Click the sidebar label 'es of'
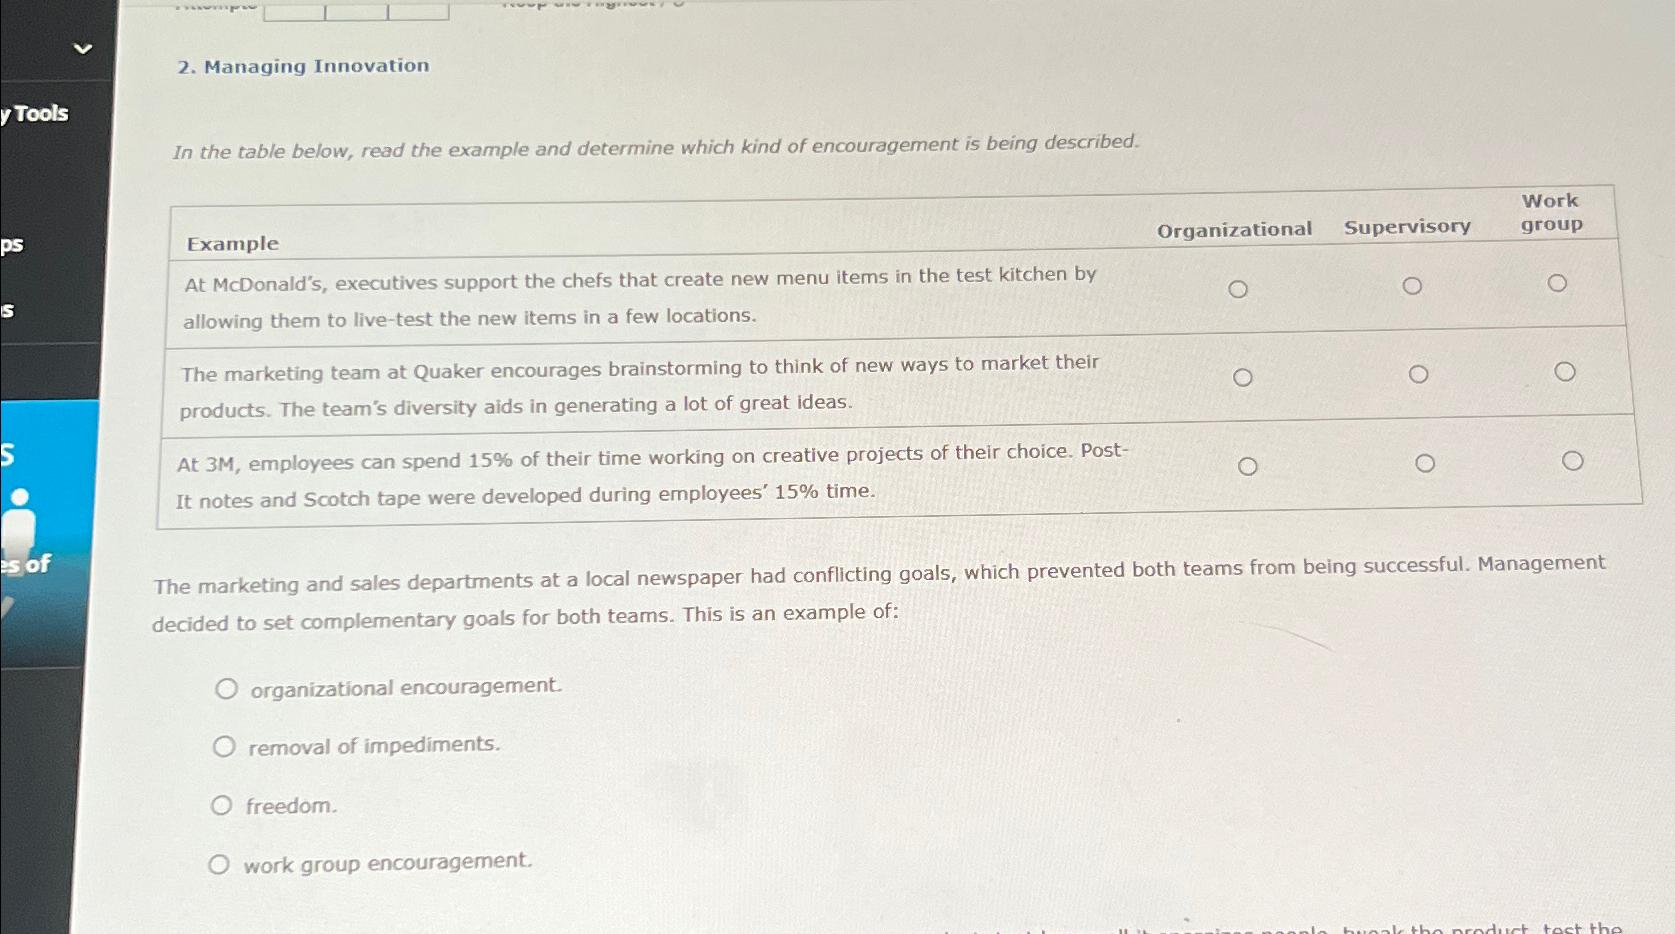Screen dimensions: 1675x934 click(24, 565)
